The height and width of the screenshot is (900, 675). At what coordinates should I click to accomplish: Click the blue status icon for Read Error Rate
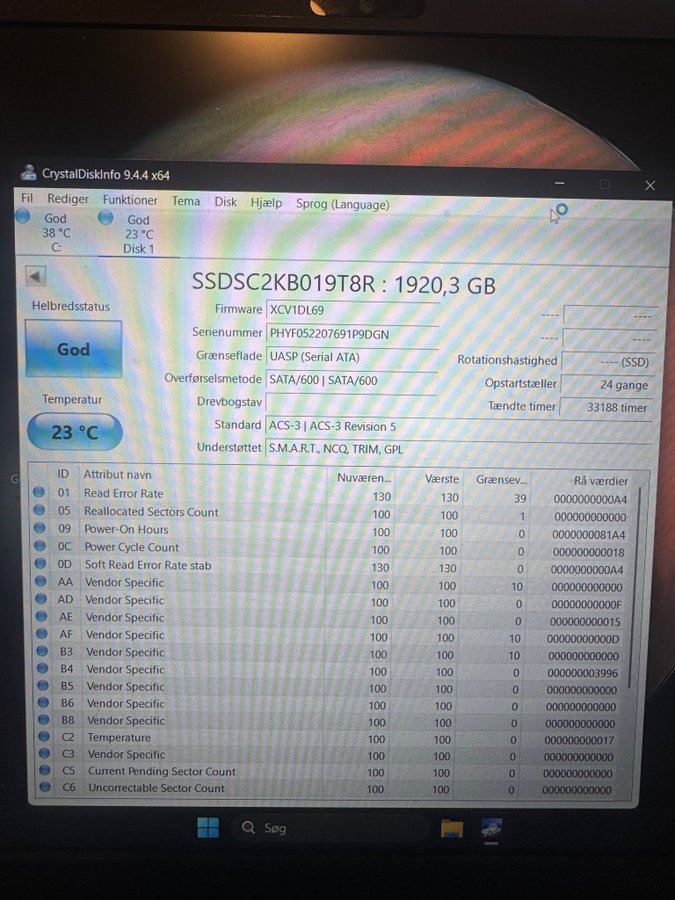39,493
